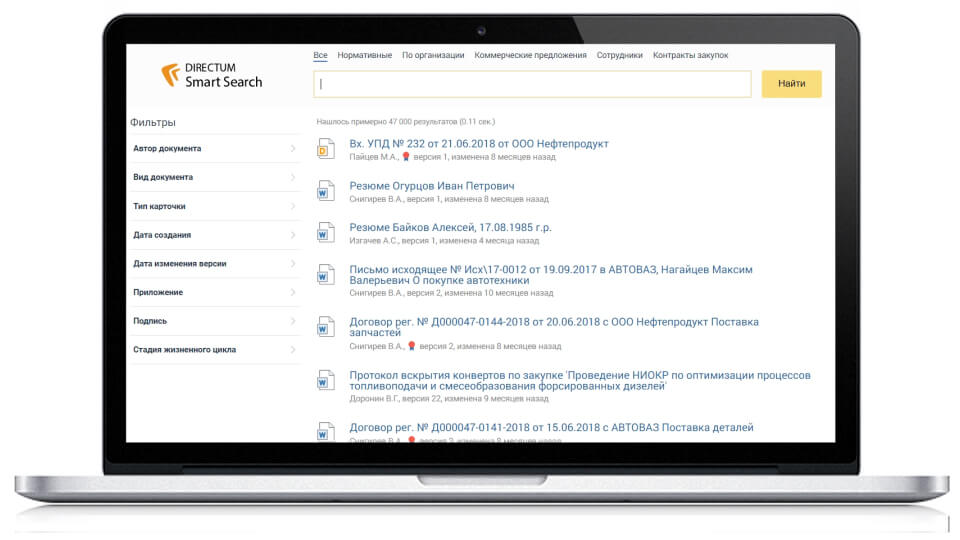Open Протокол вскрытия конвертов link
960x540 pixels.
pyautogui.click(x=580, y=380)
